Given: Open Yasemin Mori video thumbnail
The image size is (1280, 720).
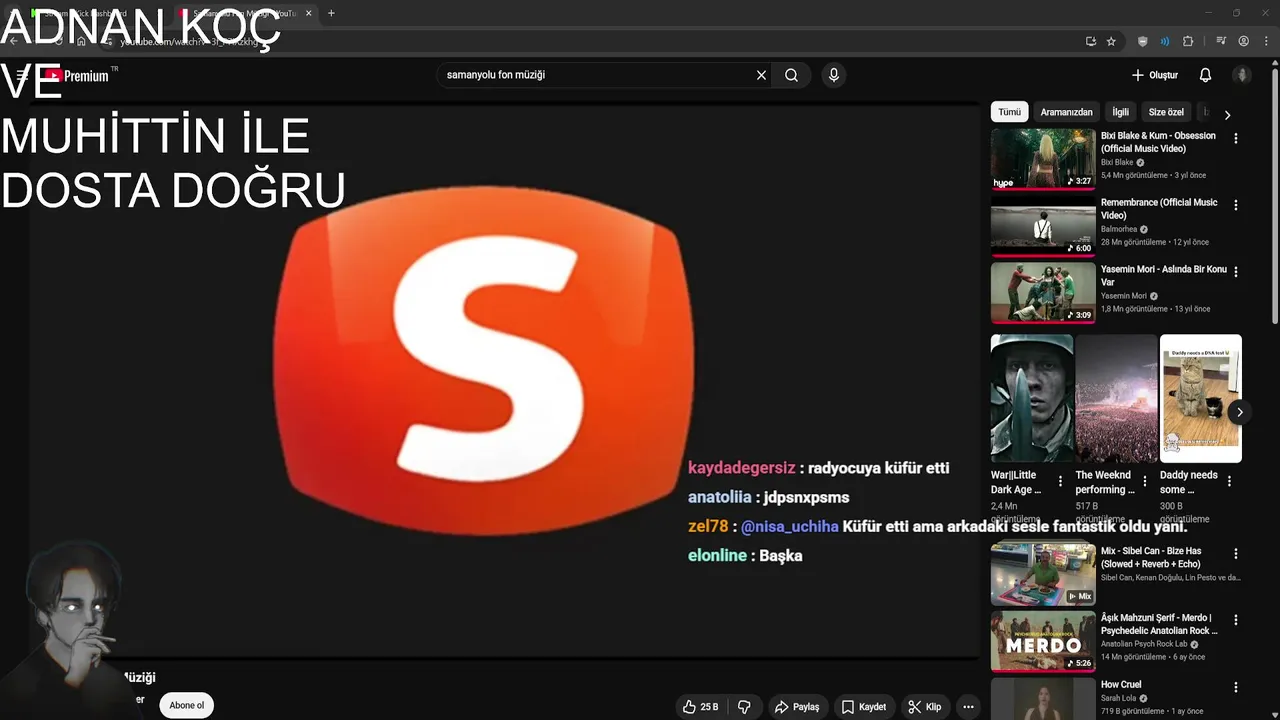Looking at the screenshot, I should click(x=1043, y=292).
